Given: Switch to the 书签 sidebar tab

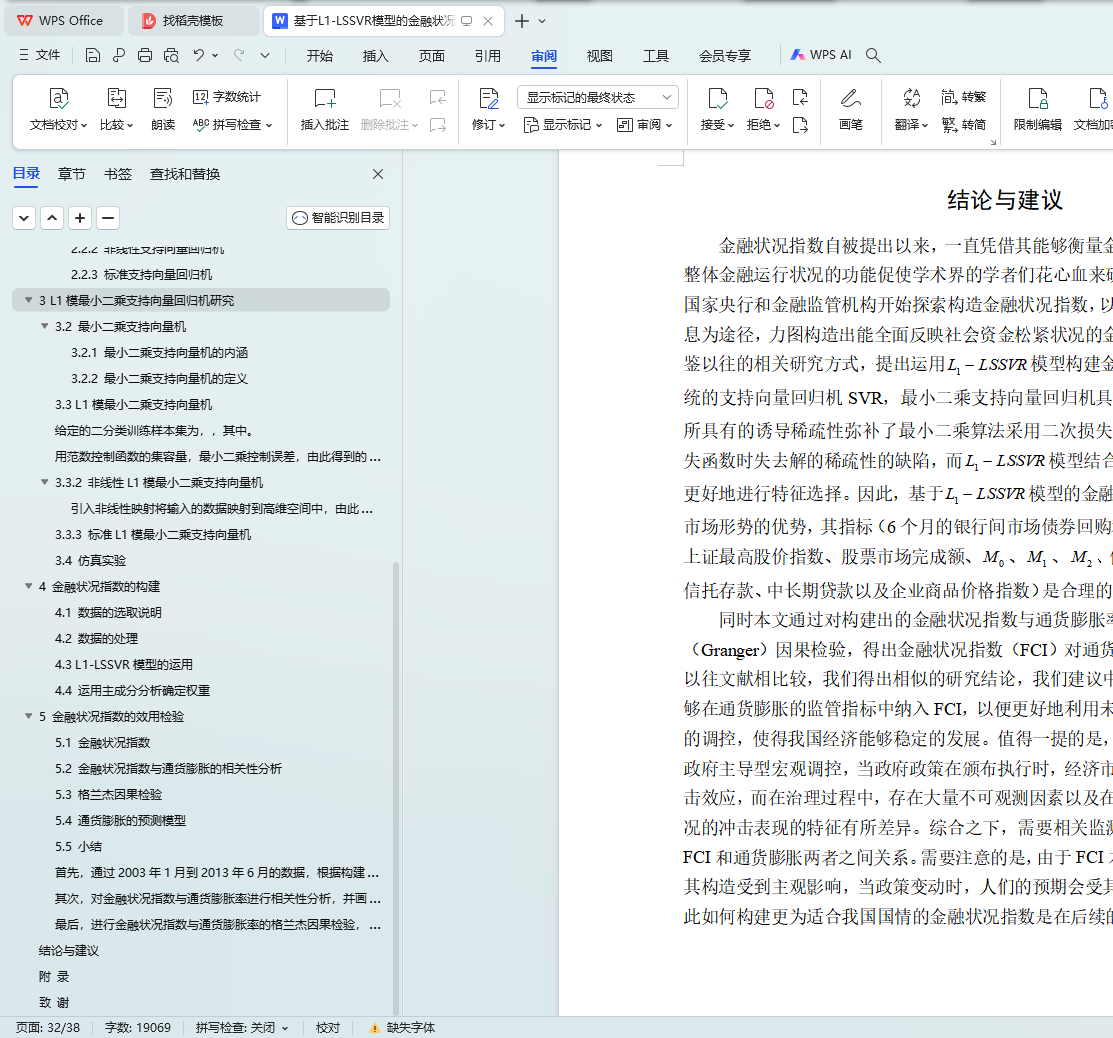Looking at the screenshot, I should click(118, 174).
